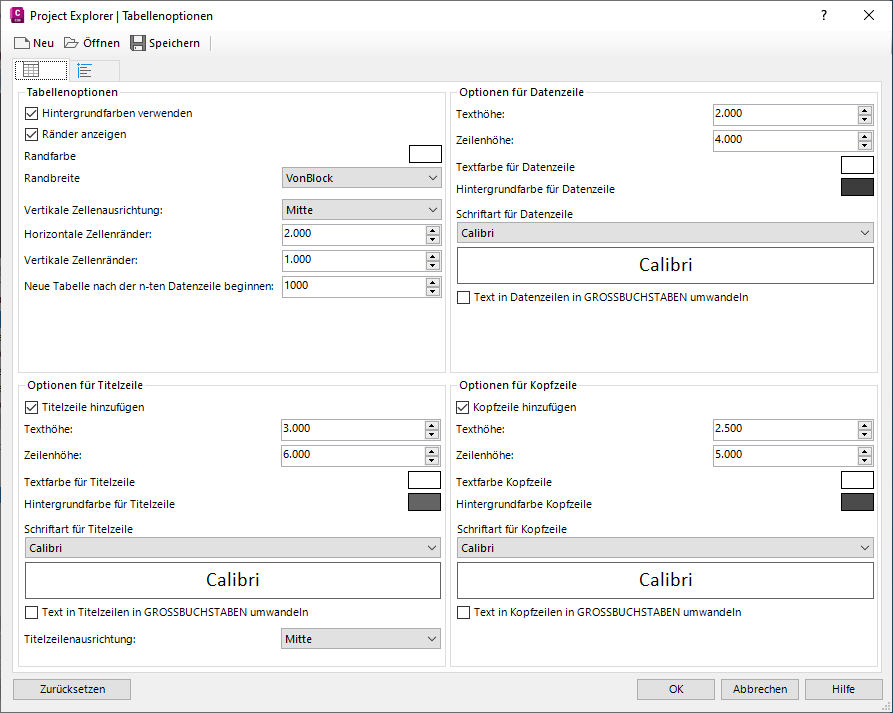Increase Texthöhe für Datenzeile with up arrow

865,109
